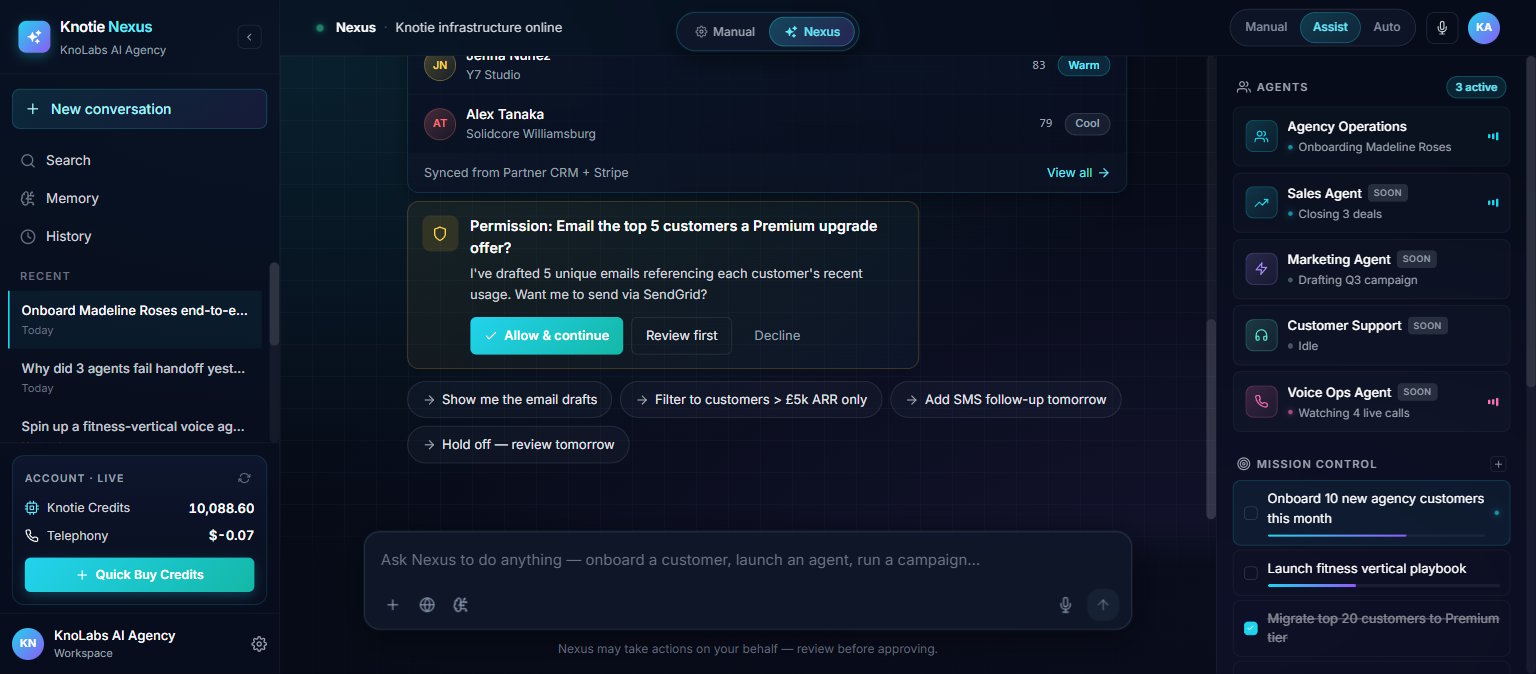Screen dimensions: 1536x674
Task: Open conversation Spin up a fitness-vertical voice agent
Action: click(135, 426)
